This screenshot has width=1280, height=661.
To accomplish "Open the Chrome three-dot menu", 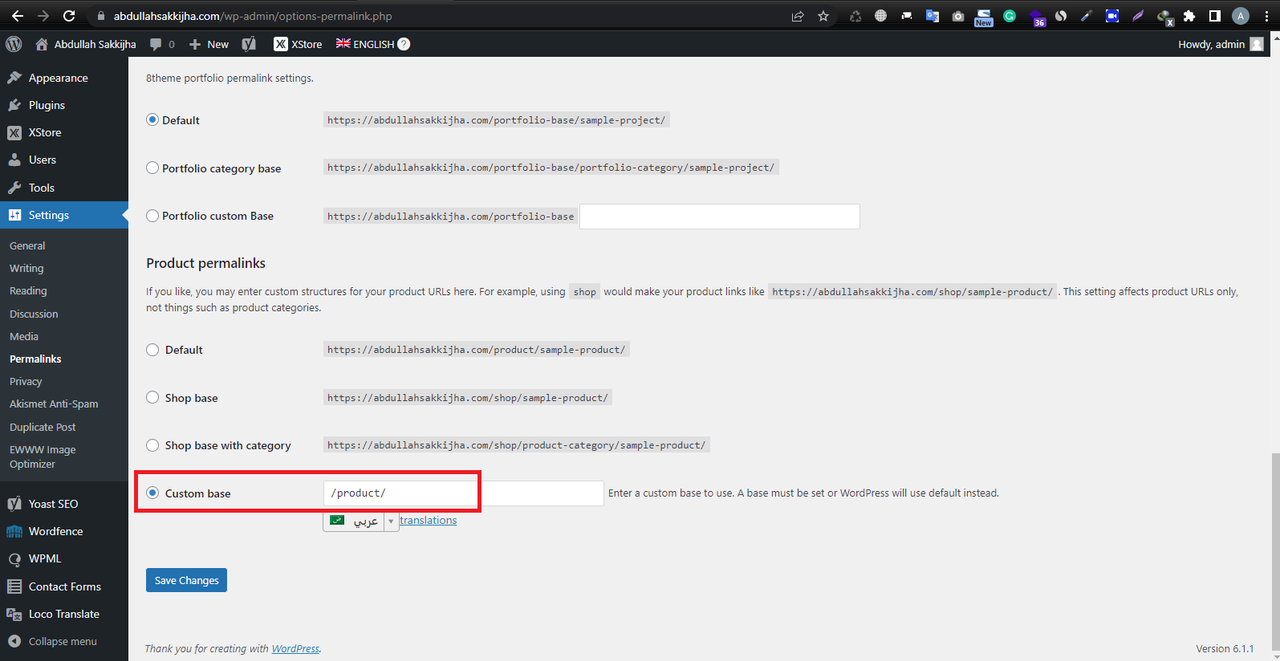I will pyautogui.click(x=1265, y=16).
